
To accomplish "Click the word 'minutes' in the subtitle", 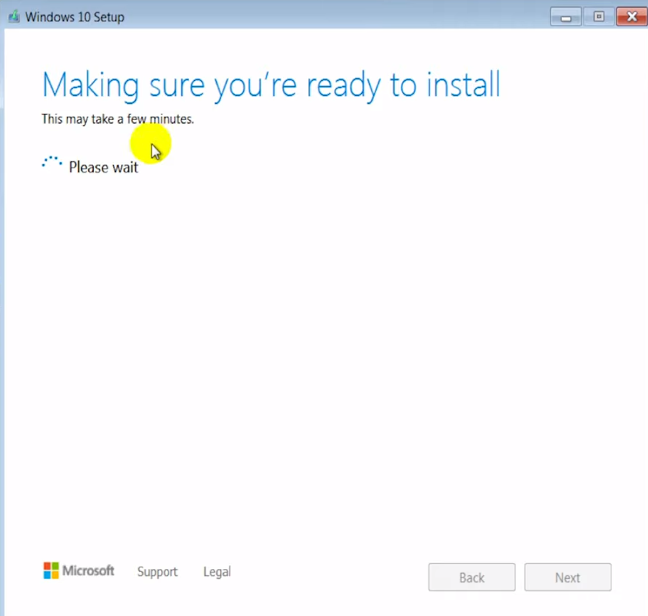I will click(x=171, y=119).
